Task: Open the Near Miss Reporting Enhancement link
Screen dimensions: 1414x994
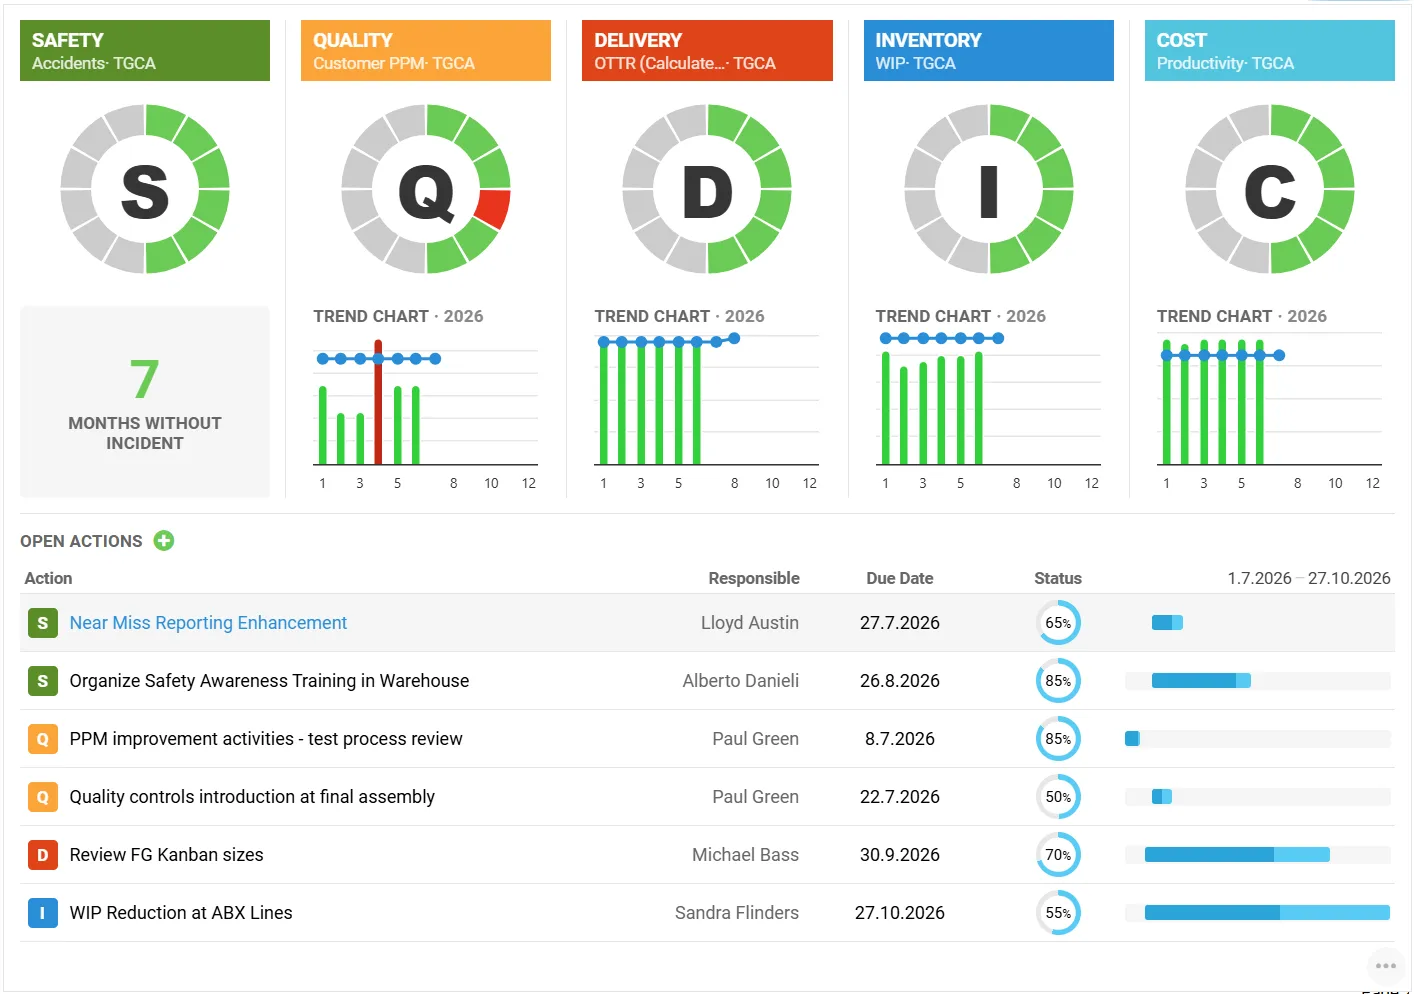Action: 208,623
